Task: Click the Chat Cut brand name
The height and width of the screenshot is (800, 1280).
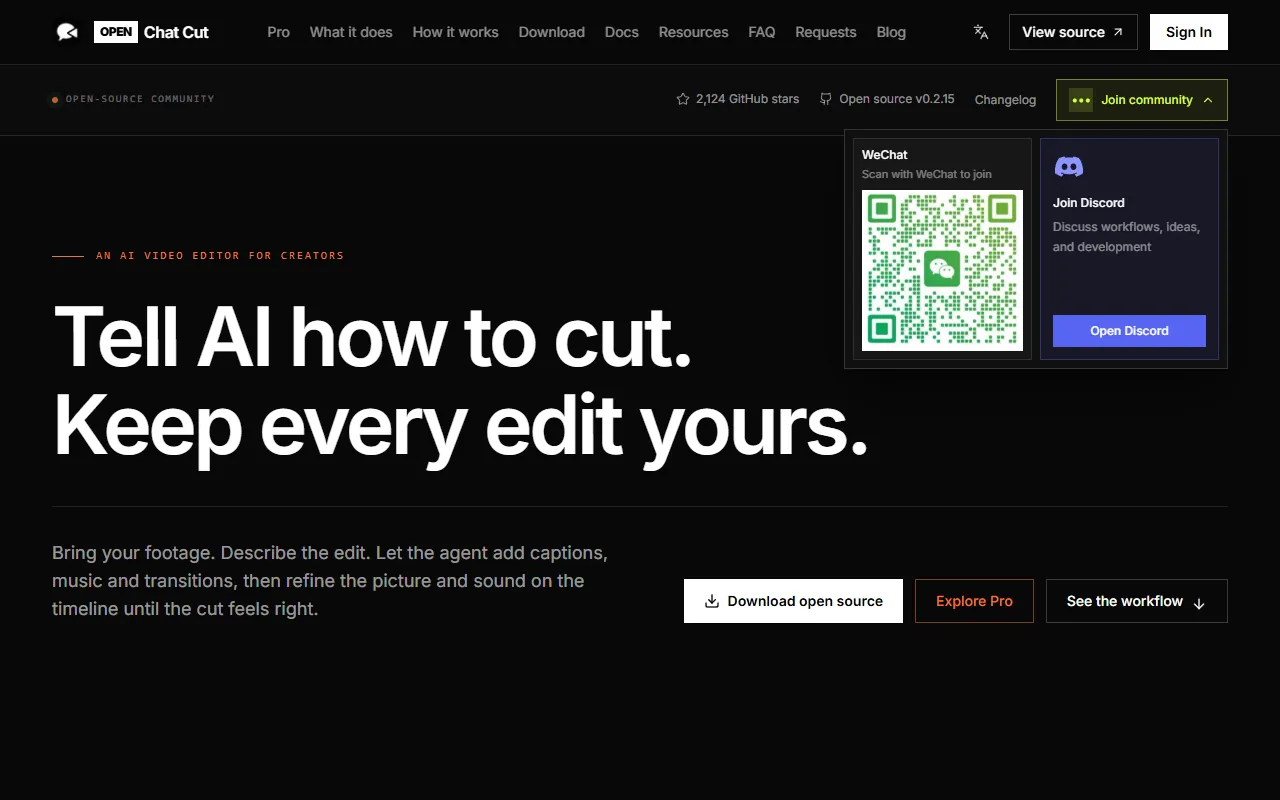Action: [176, 32]
